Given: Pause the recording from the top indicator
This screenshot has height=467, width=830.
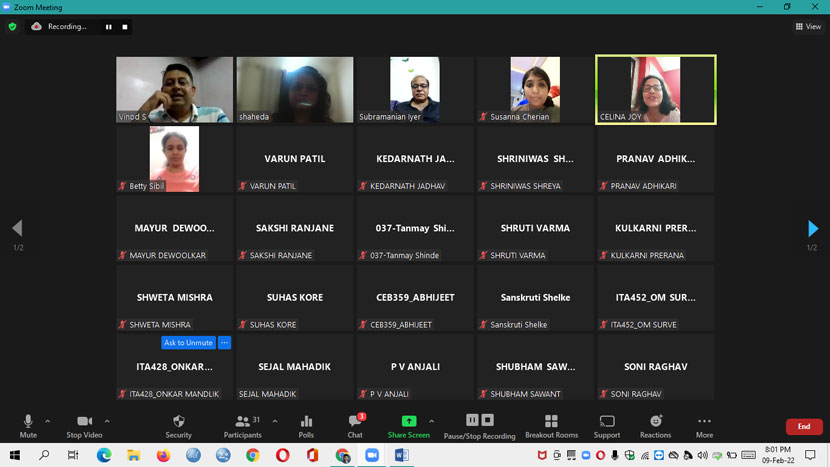Looking at the screenshot, I should [x=109, y=27].
